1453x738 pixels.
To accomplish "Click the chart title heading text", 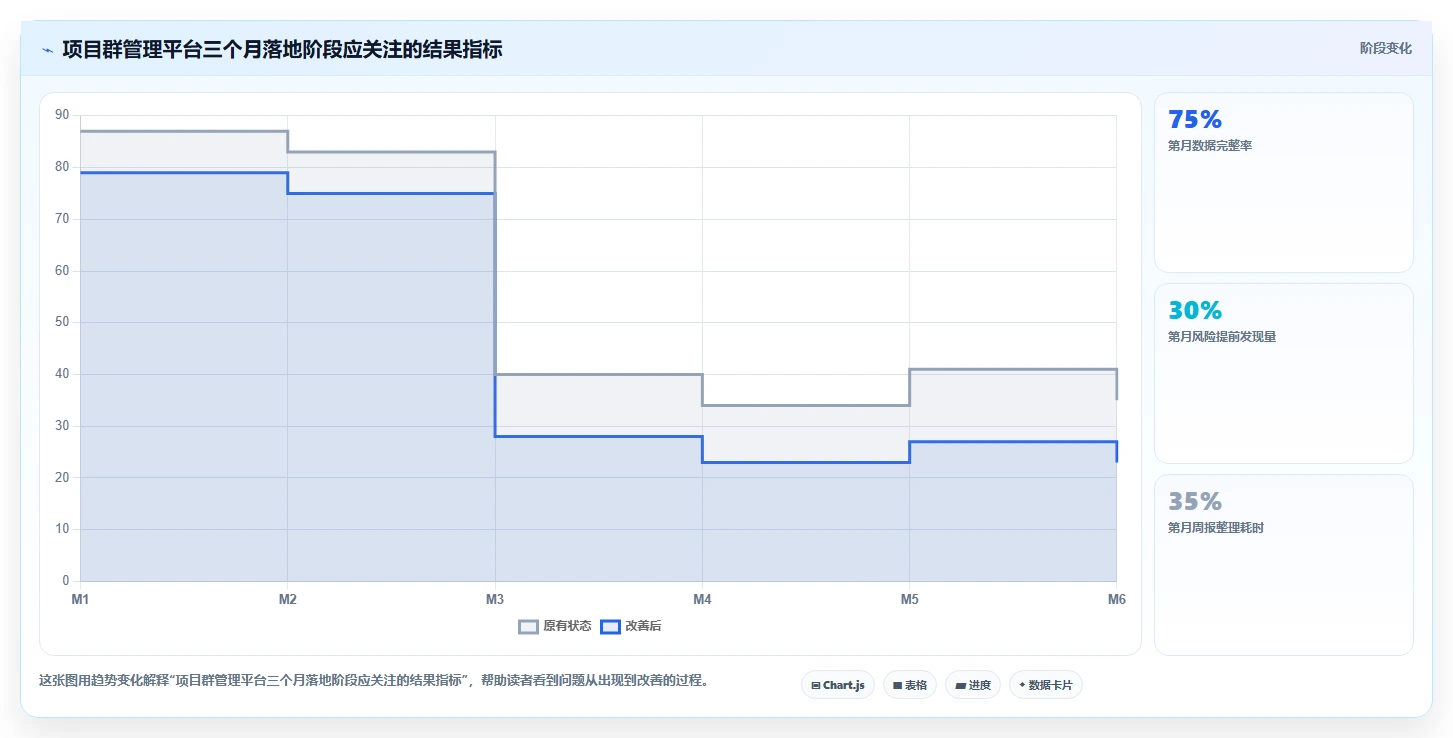I will pos(282,49).
